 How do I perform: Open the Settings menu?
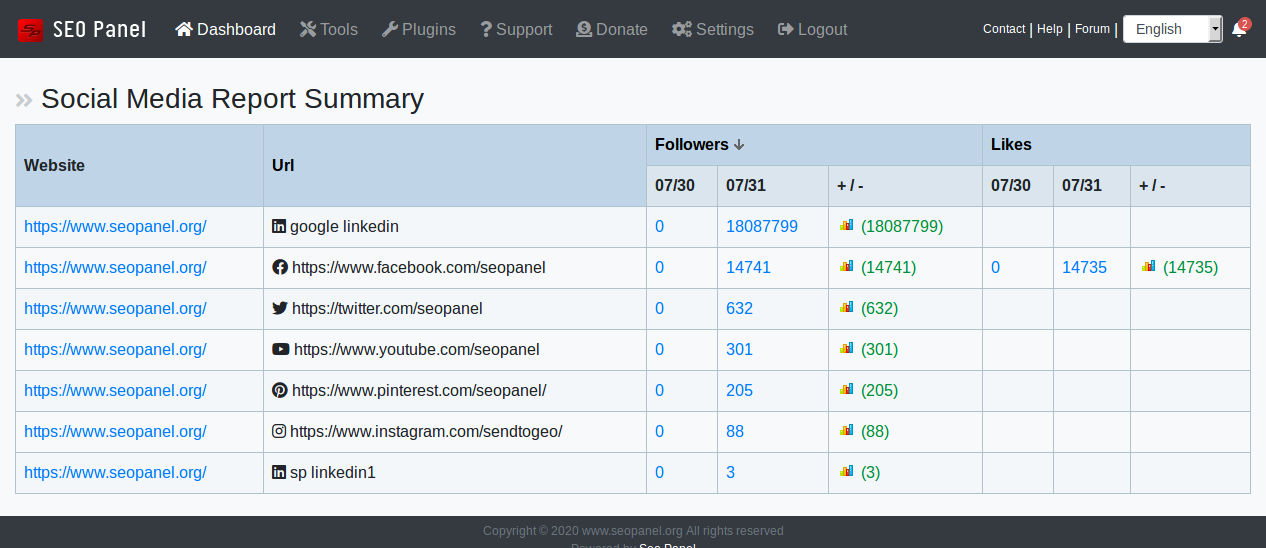point(713,30)
